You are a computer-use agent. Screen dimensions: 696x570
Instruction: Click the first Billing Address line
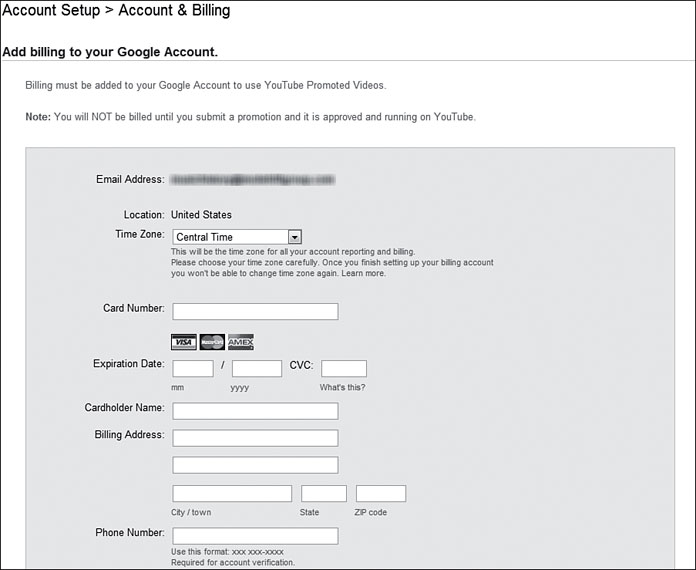(x=255, y=438)
